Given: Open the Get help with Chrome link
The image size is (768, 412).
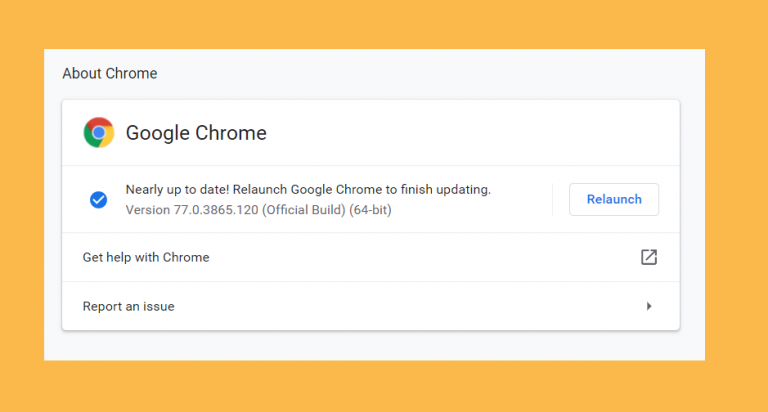Looking at the screenshot, I should pos(146,257).
